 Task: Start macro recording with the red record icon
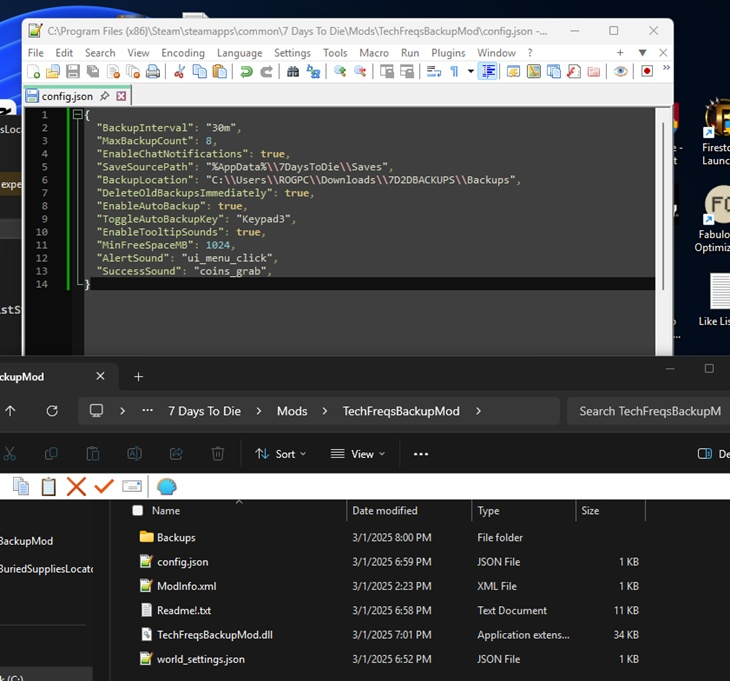click(647, 71)
